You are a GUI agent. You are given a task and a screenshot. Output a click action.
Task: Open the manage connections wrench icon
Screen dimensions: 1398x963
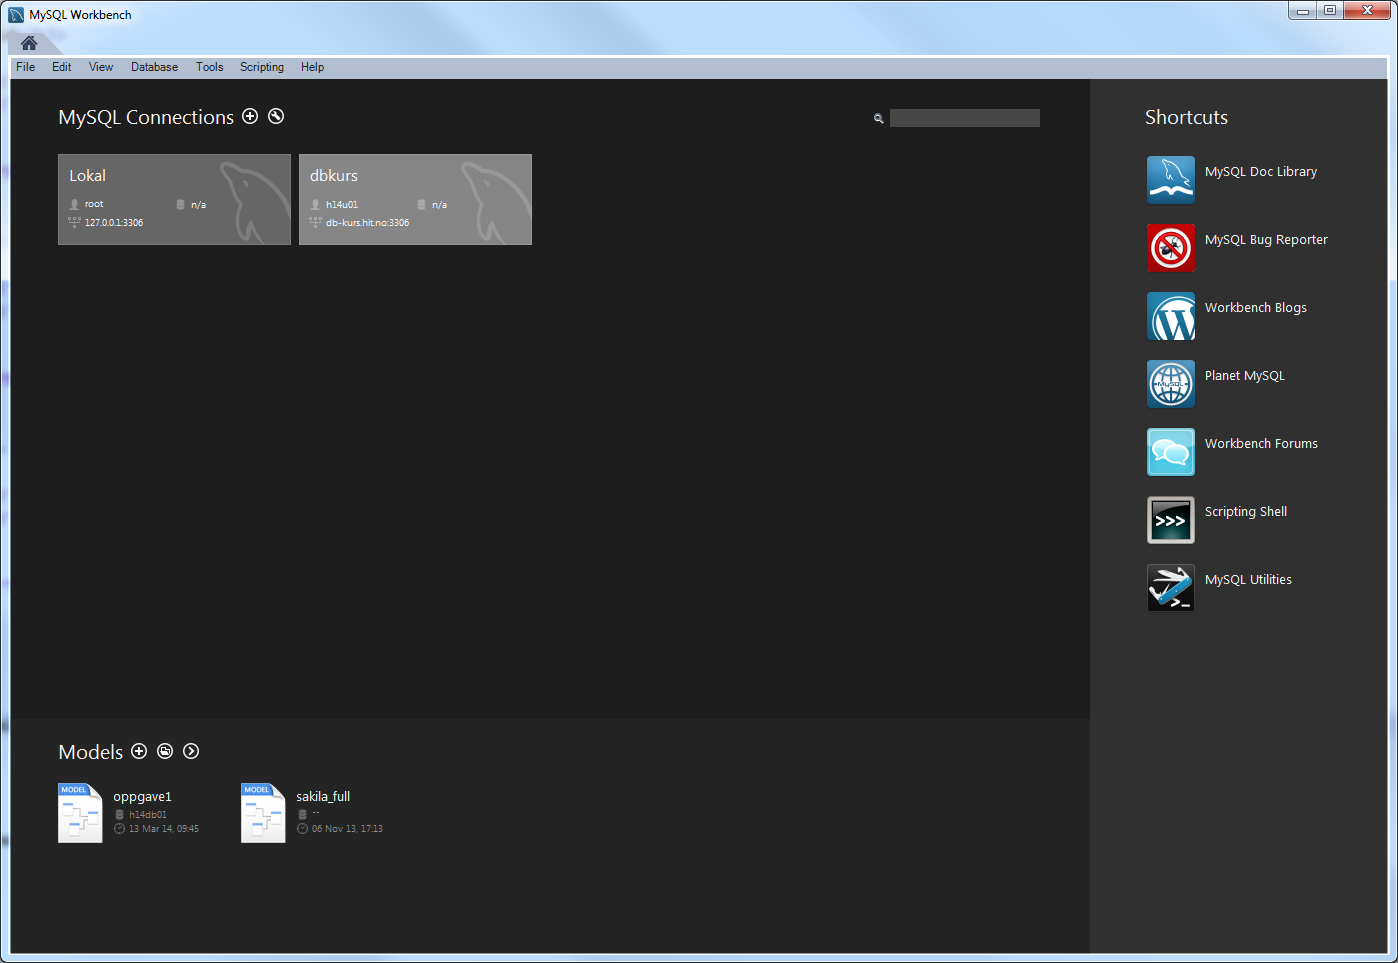pos(276,116)
